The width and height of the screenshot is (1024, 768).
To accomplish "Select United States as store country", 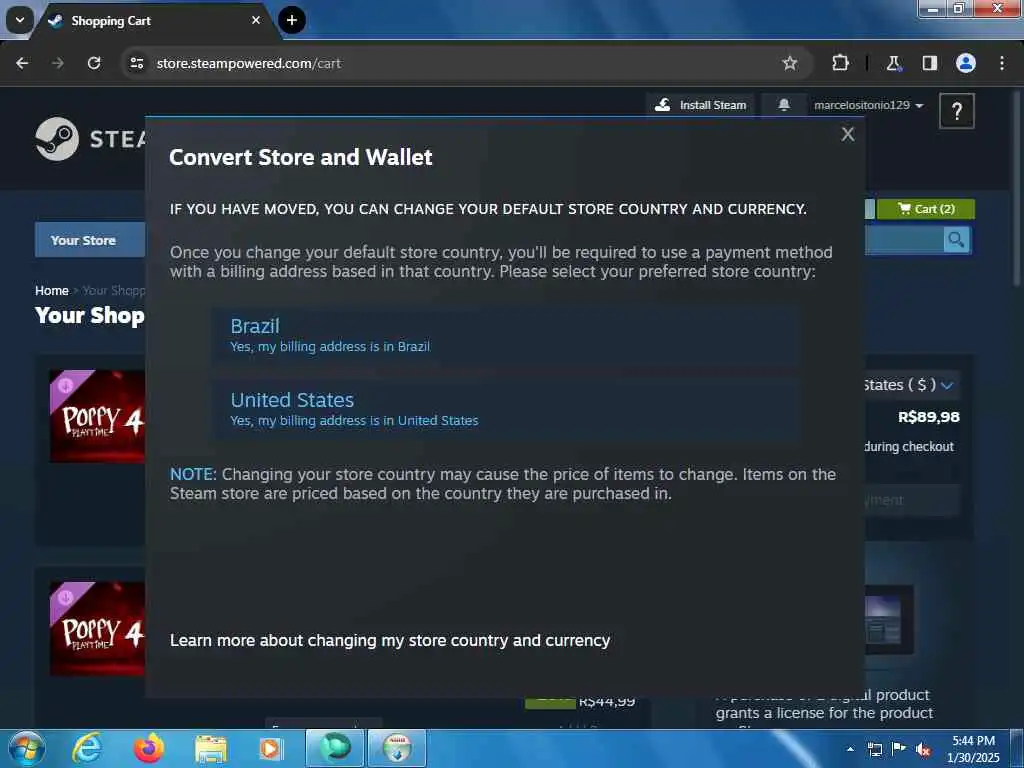I will (x=506, y=409).
